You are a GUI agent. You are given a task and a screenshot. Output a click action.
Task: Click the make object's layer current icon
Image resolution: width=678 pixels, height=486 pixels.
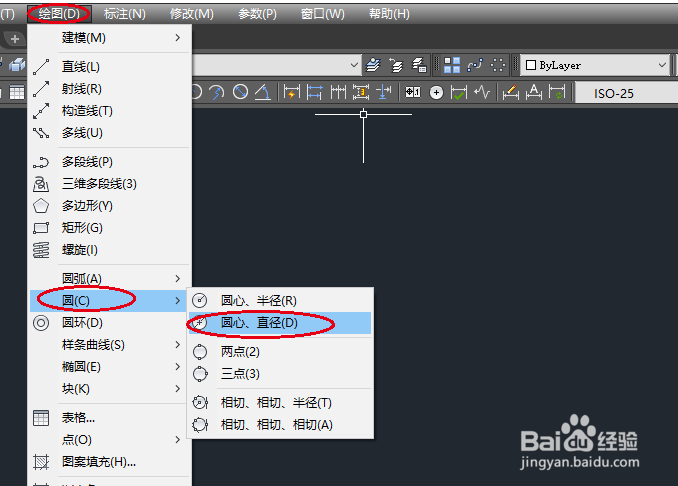click(x=373, y=65)
